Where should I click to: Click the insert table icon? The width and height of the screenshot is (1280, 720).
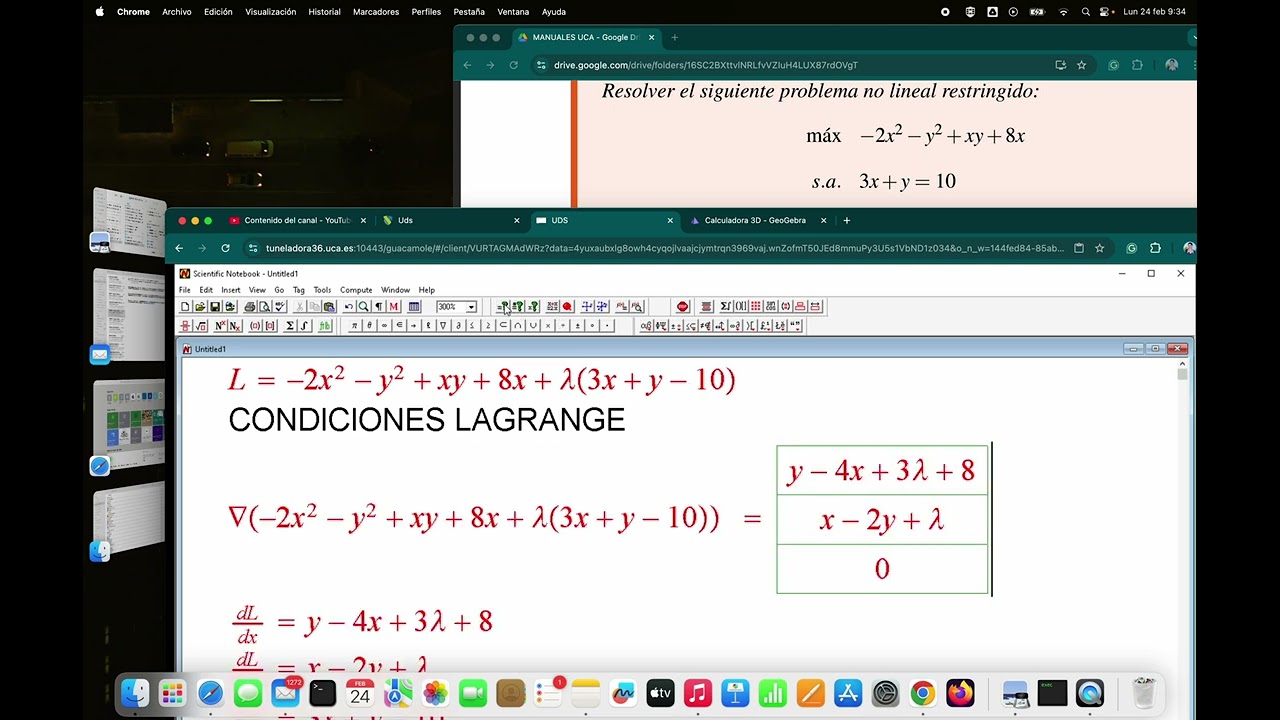pyautogui.click(x=414, y=306)
